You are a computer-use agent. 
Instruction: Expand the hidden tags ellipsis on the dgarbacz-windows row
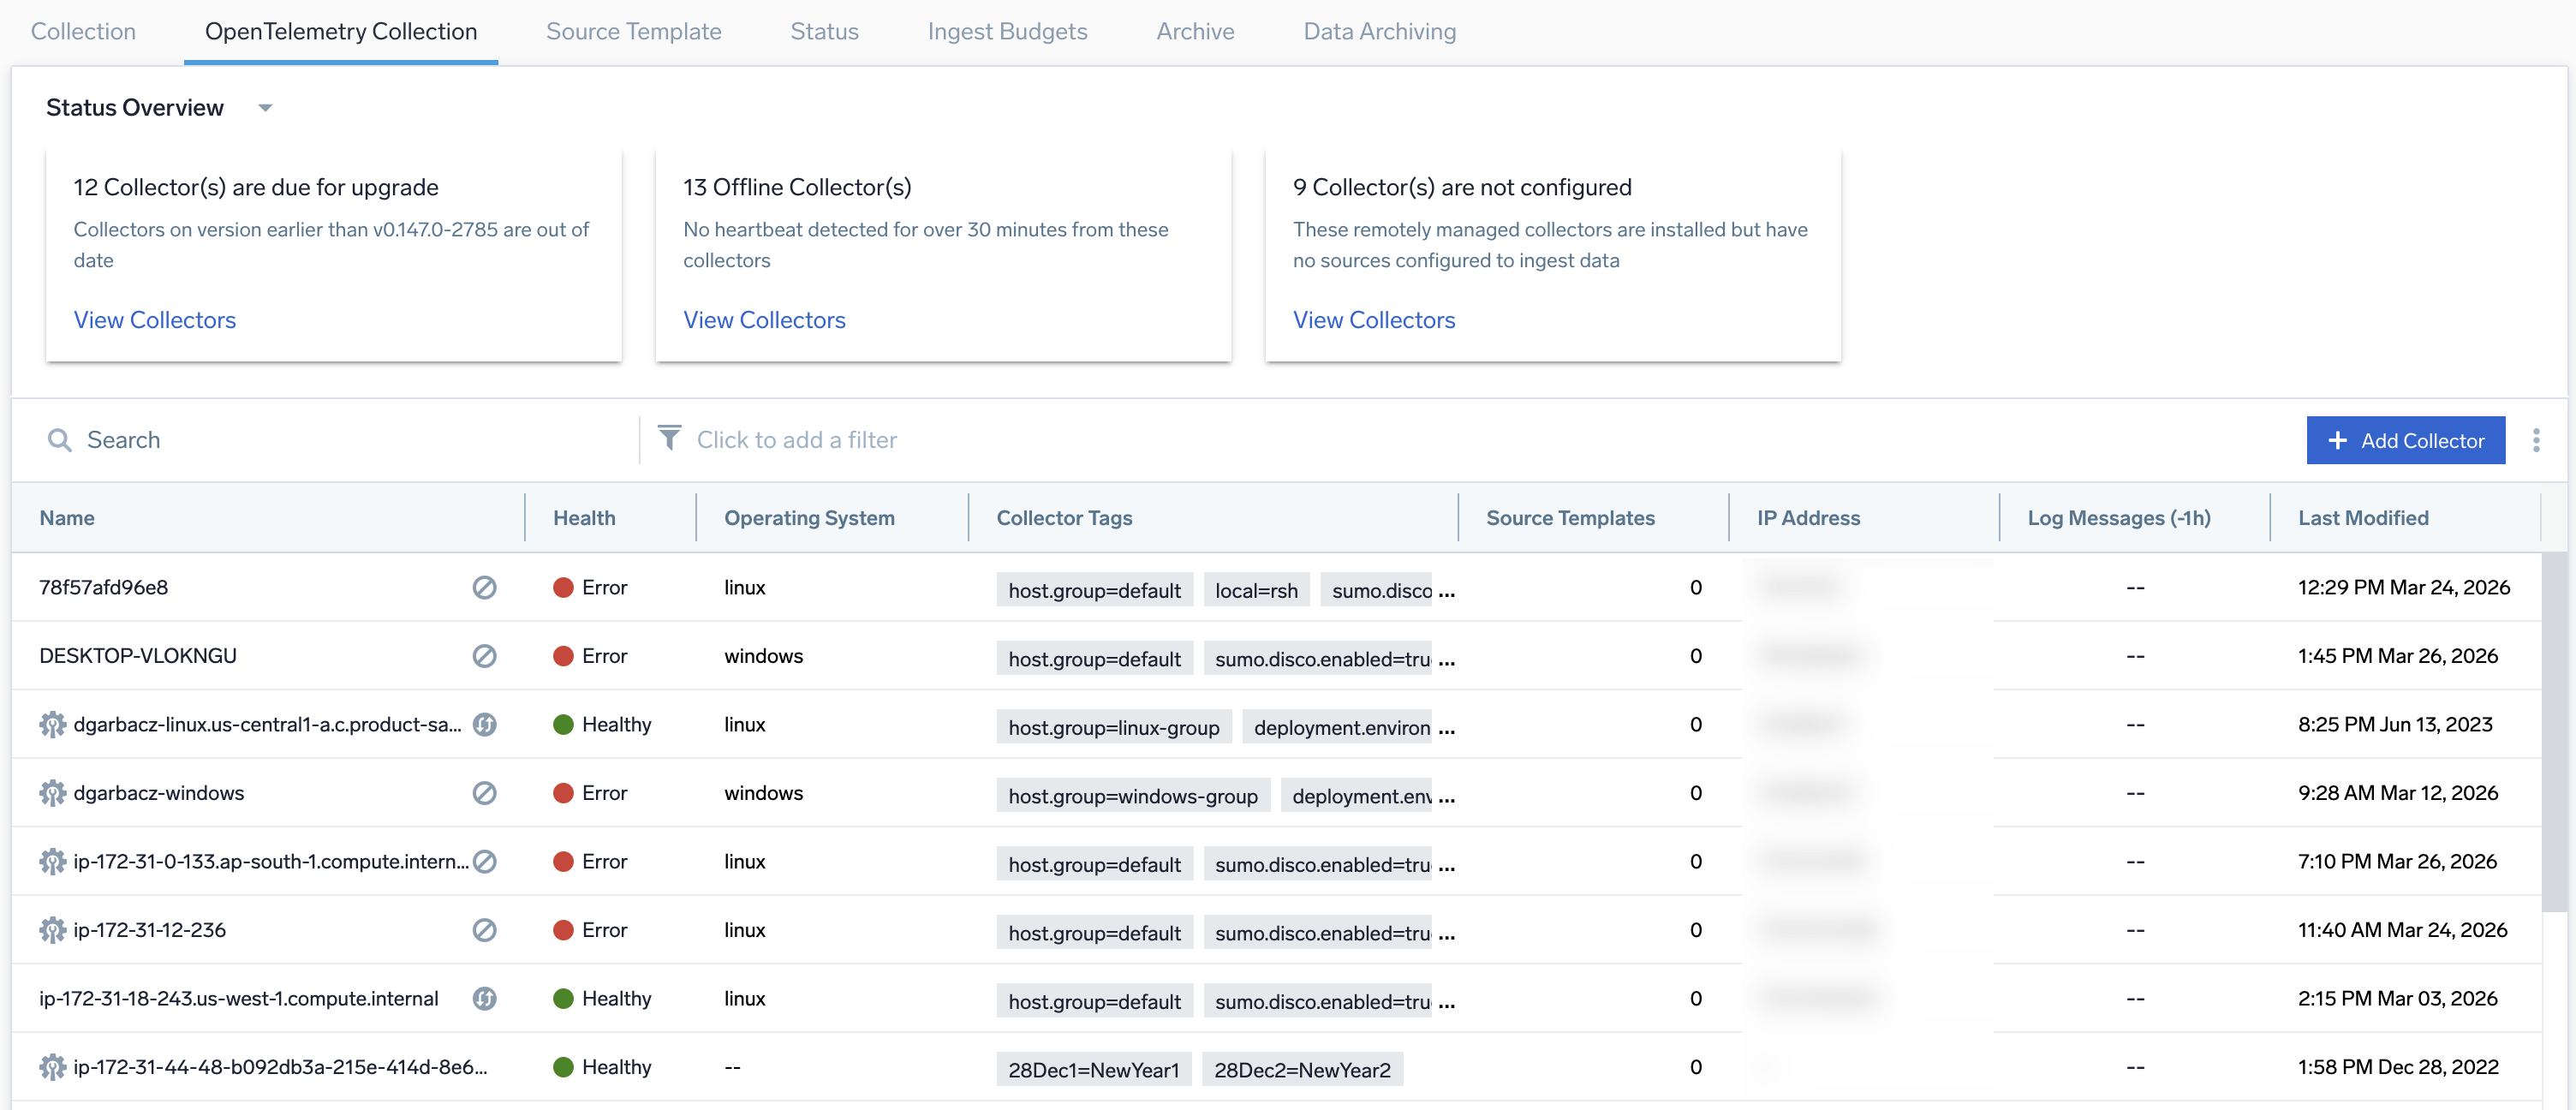pos(1446,797)
